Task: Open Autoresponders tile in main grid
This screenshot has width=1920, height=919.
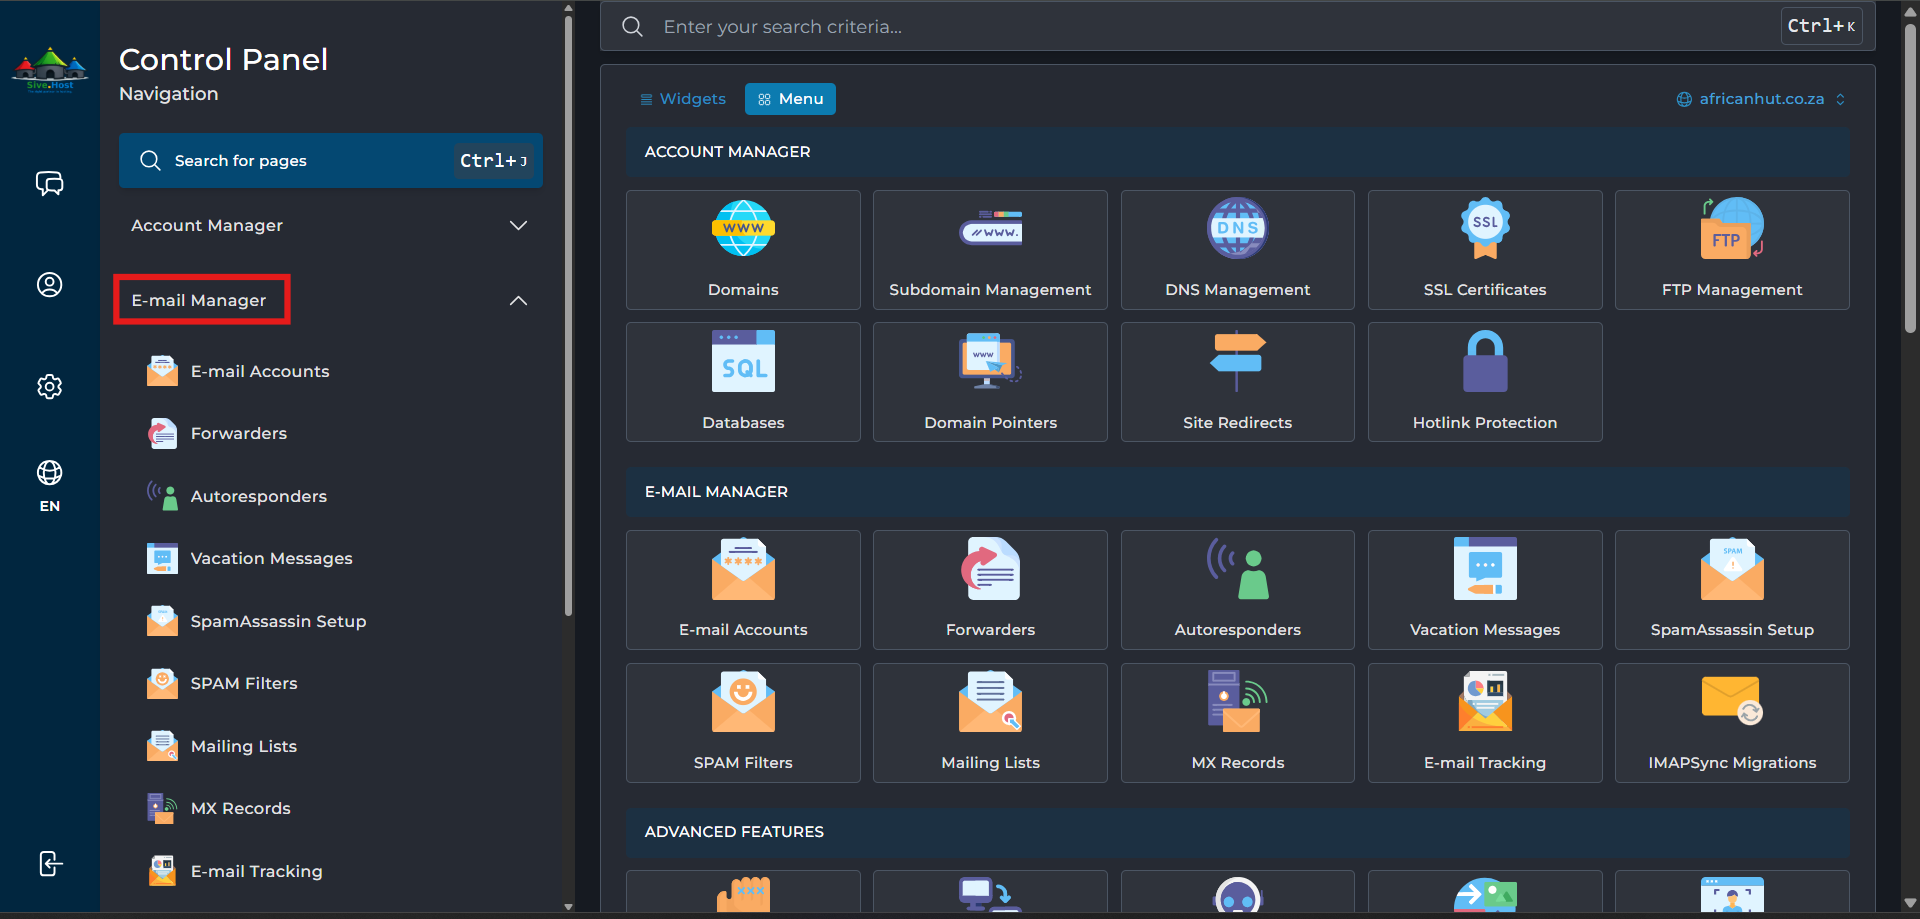Action: click(1237, 590)
